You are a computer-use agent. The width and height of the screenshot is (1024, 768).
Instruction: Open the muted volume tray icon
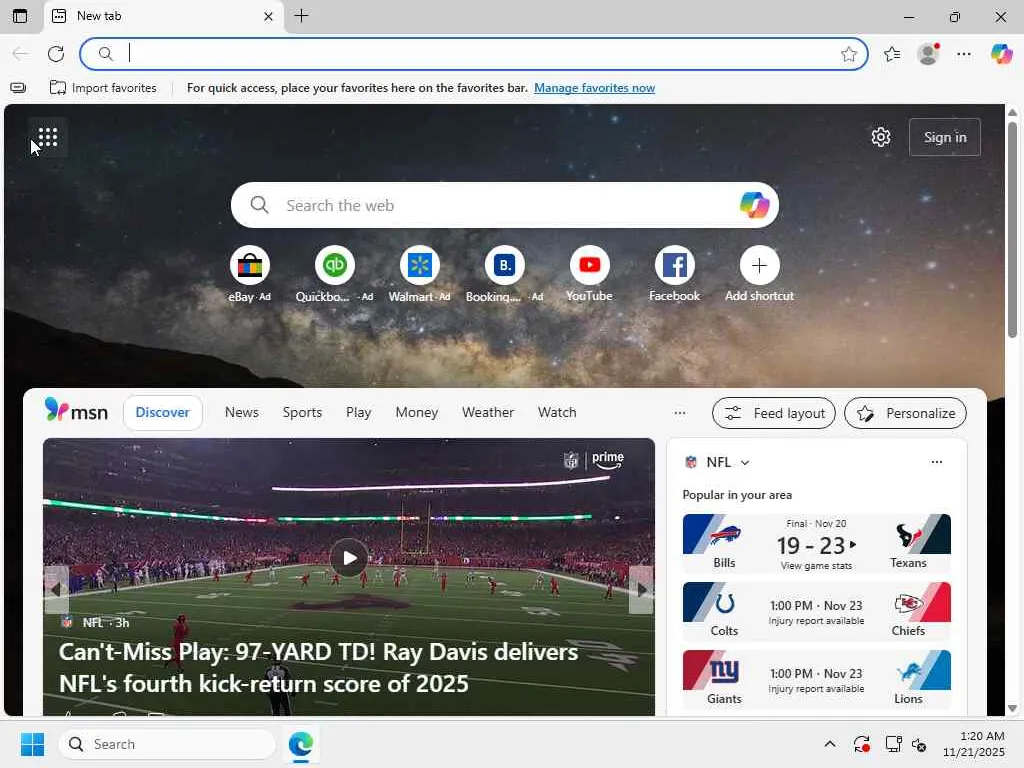tap(920, 744)
